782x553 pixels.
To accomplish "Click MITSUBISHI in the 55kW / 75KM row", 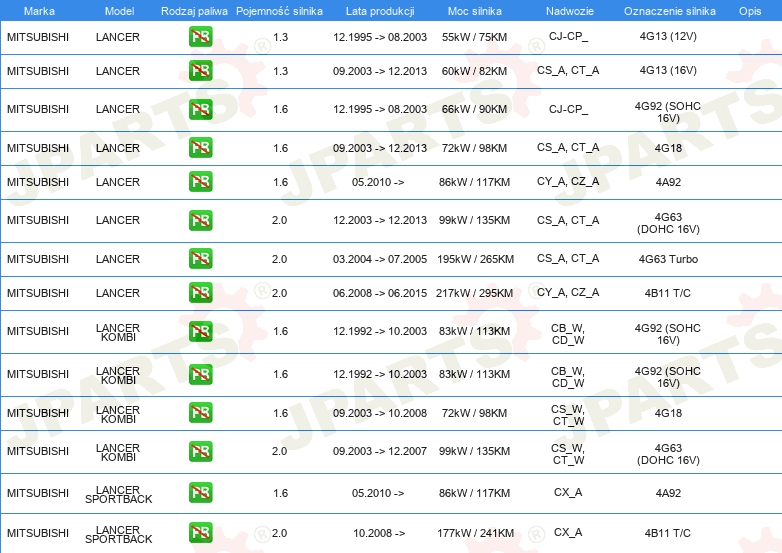I will pyautogui.click(x=38, y=37).
